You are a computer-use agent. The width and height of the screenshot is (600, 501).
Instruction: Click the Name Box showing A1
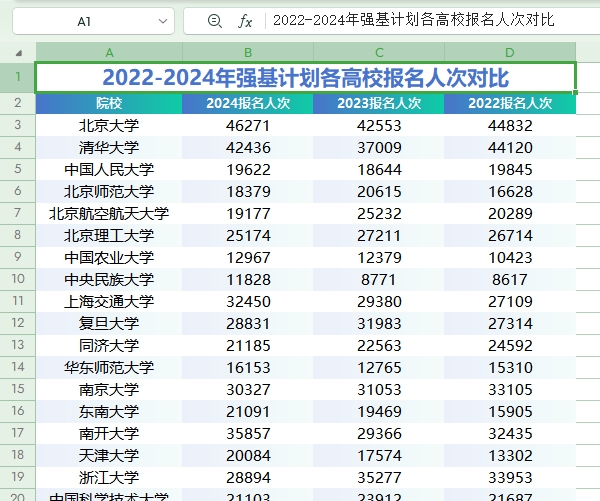(x=93, y=21)
